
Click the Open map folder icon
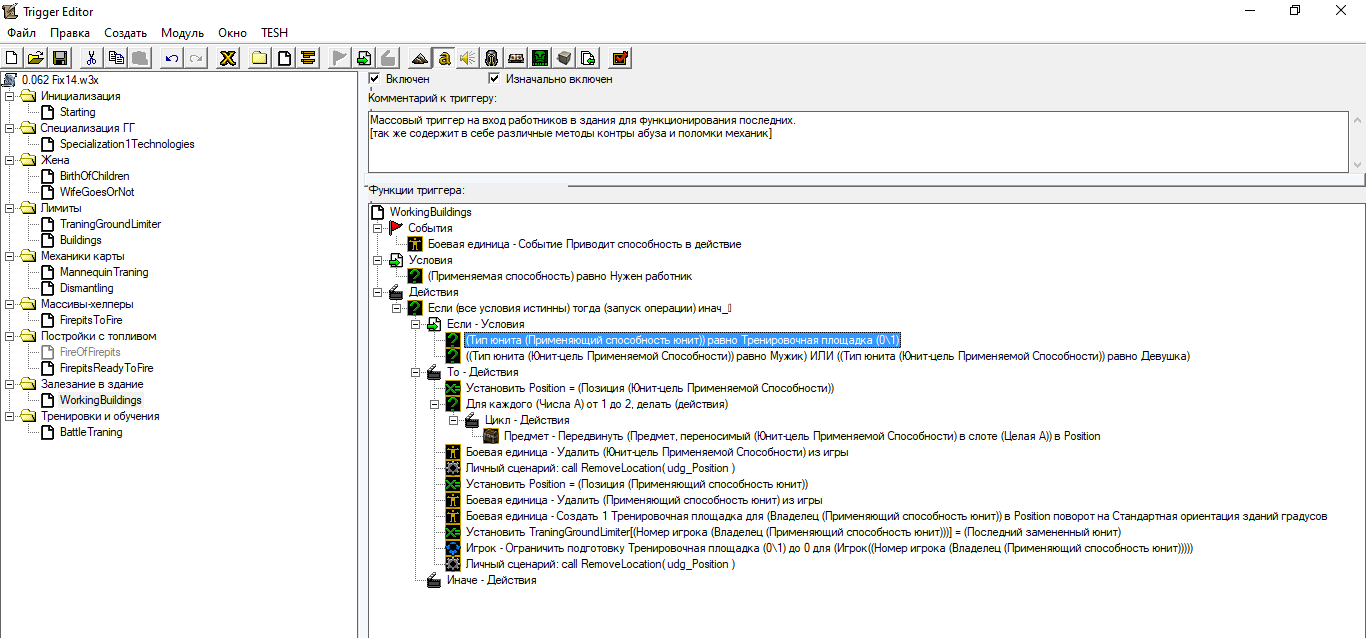click(x=35, y=58)
